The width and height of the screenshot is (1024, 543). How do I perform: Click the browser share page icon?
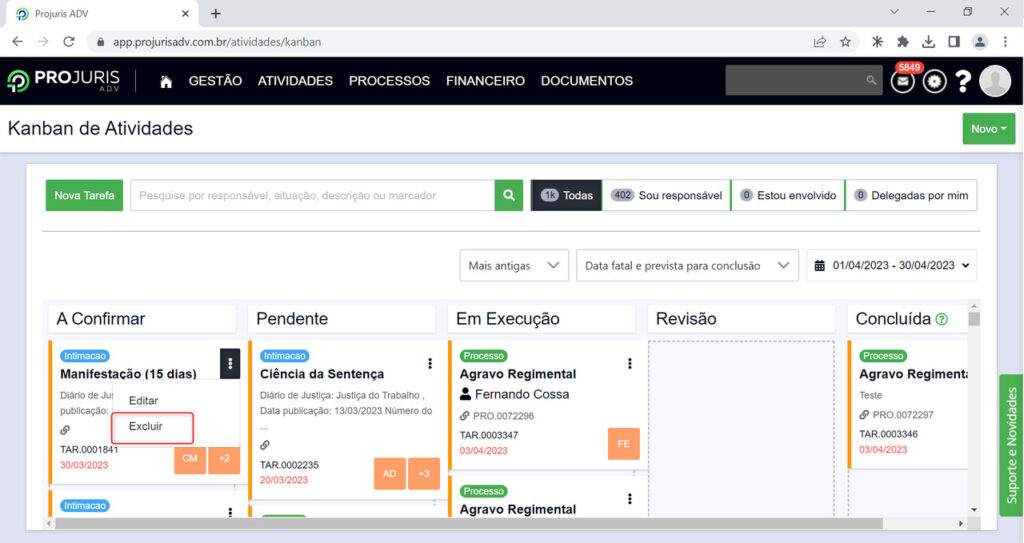coord(820,41)
